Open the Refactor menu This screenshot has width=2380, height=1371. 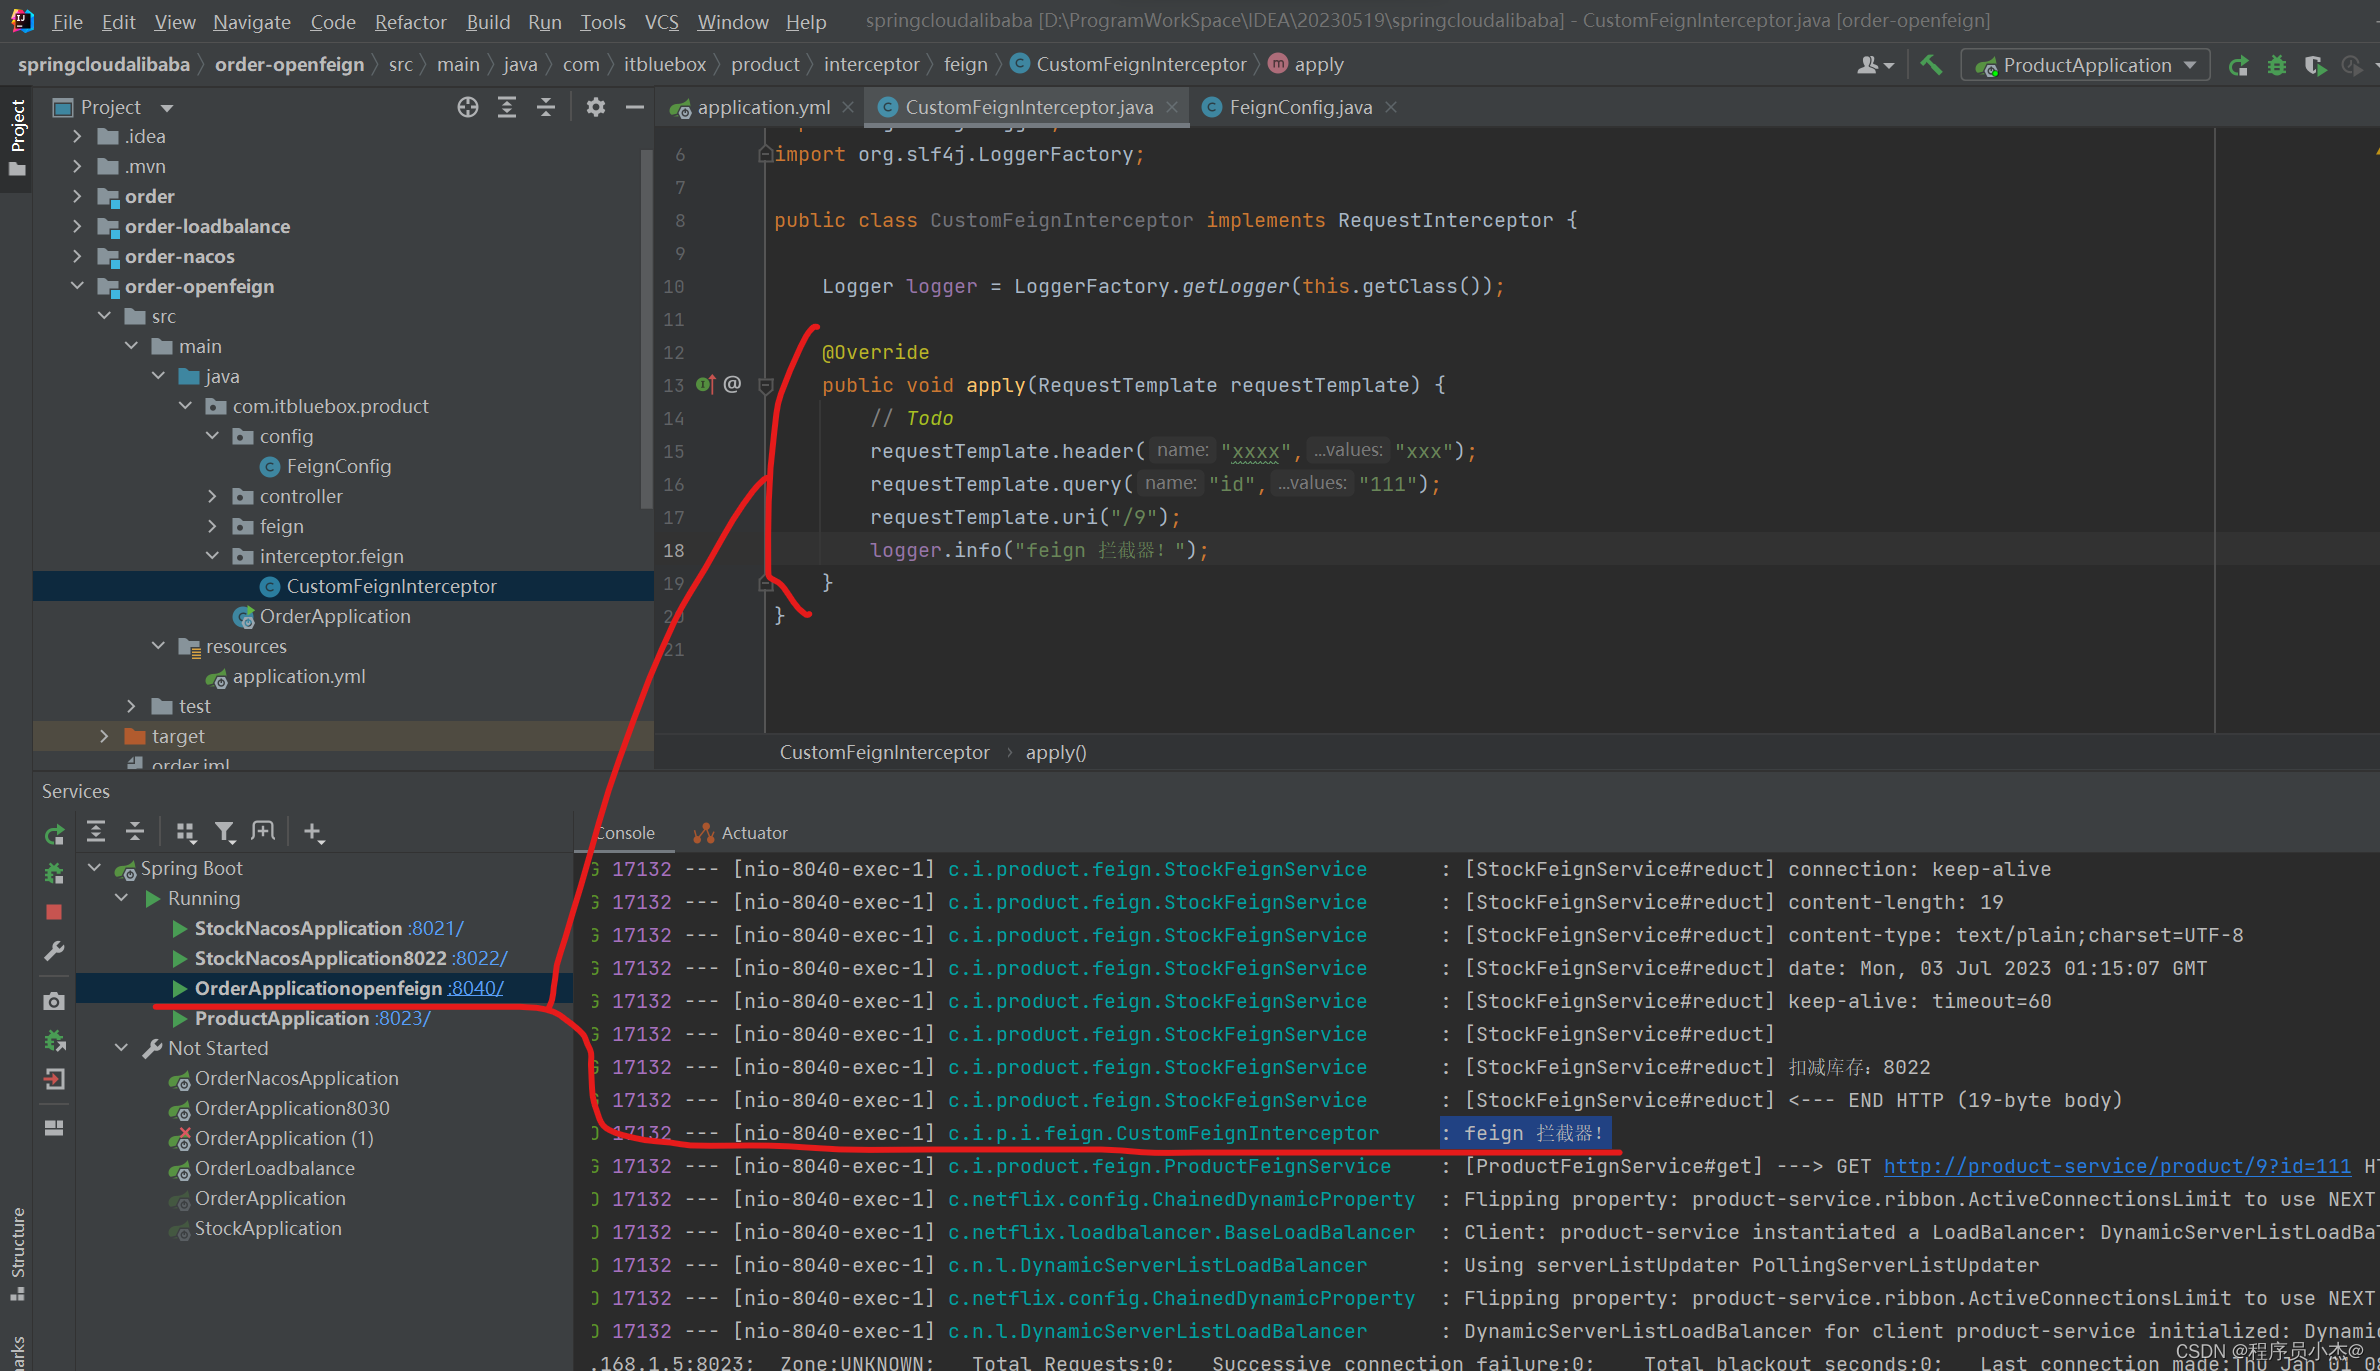tap(410, 21)
